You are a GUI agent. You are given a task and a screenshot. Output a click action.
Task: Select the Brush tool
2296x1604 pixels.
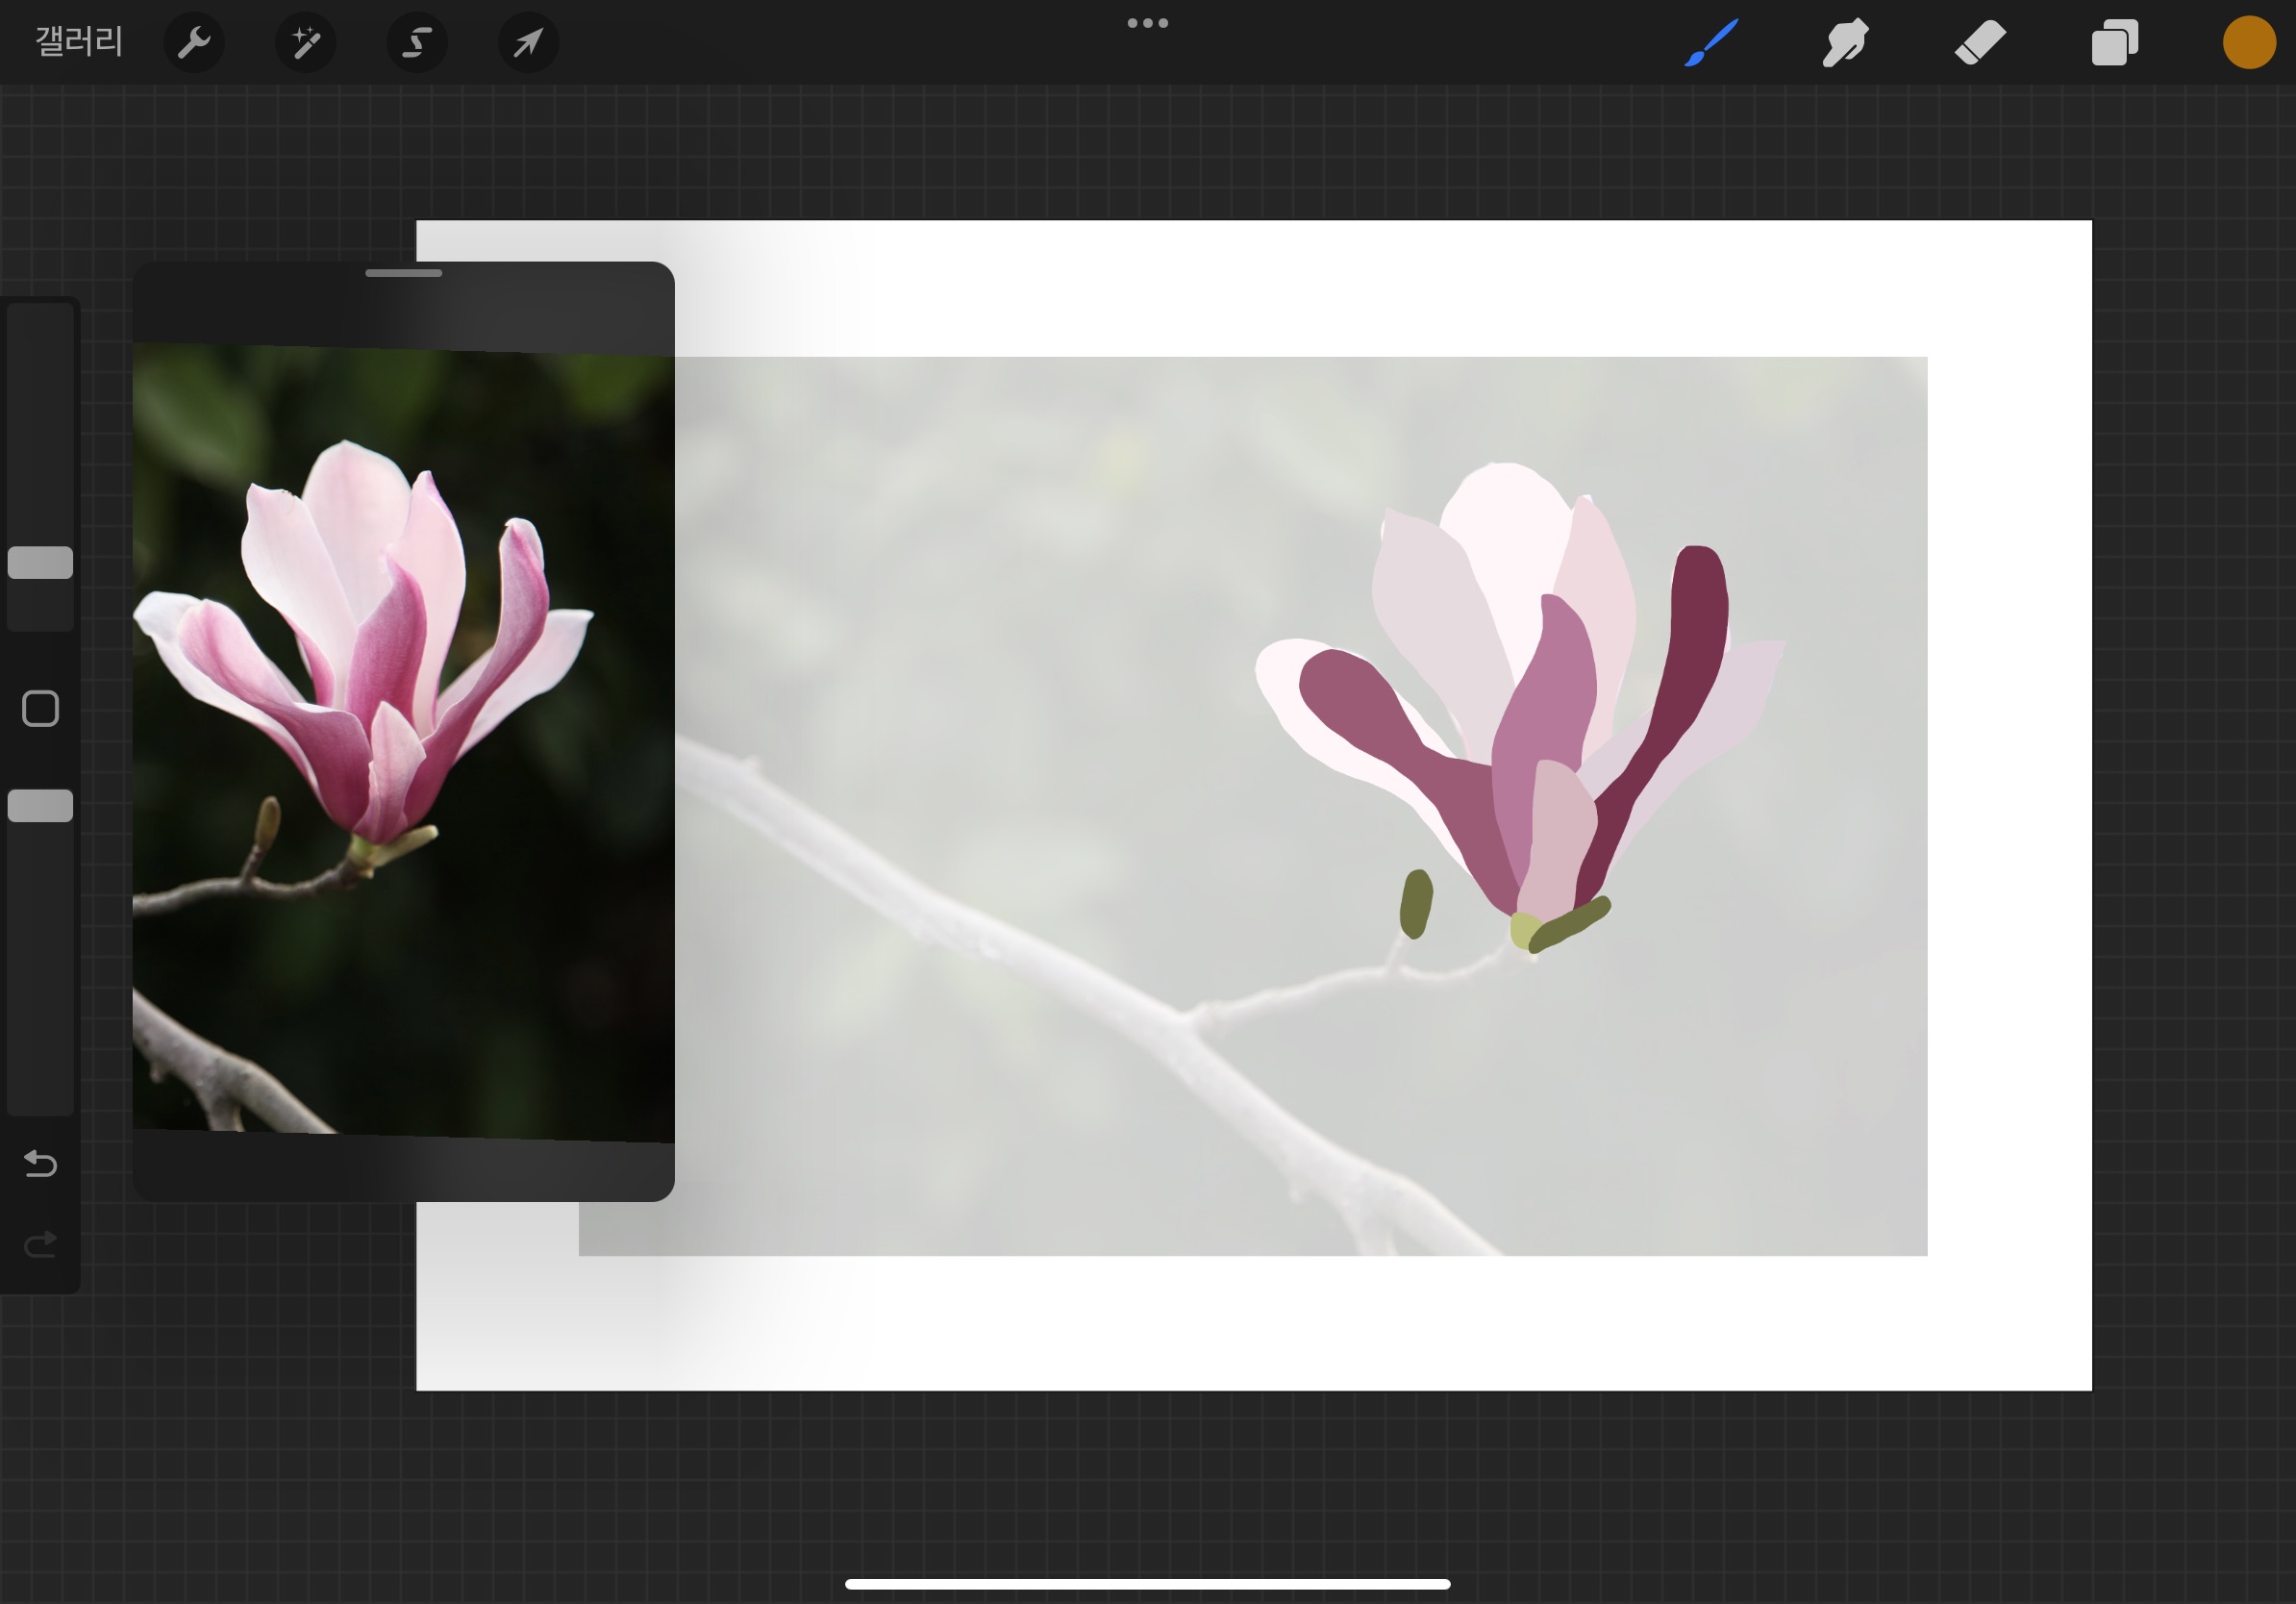(x=1711, y=43)
